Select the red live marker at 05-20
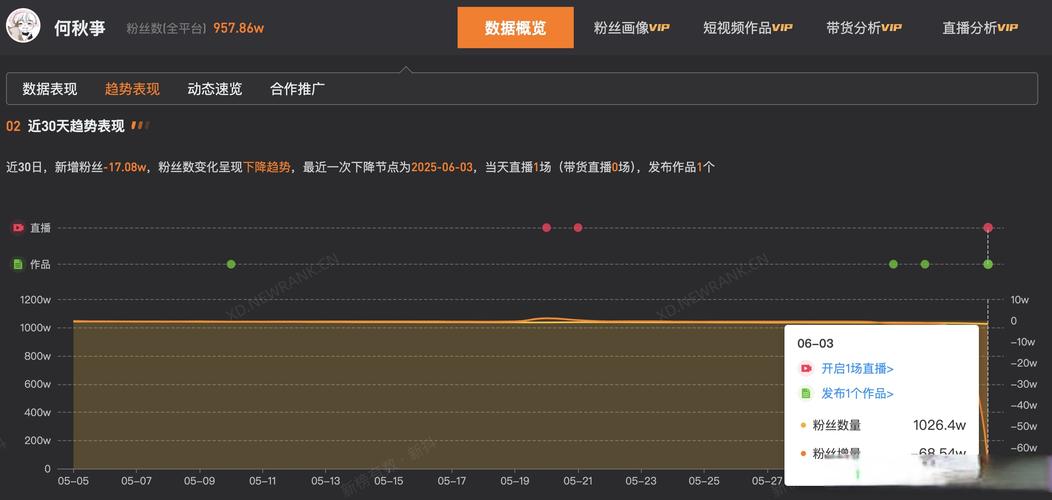This screenshot has width=1052, height=500. tap(546, 228)
